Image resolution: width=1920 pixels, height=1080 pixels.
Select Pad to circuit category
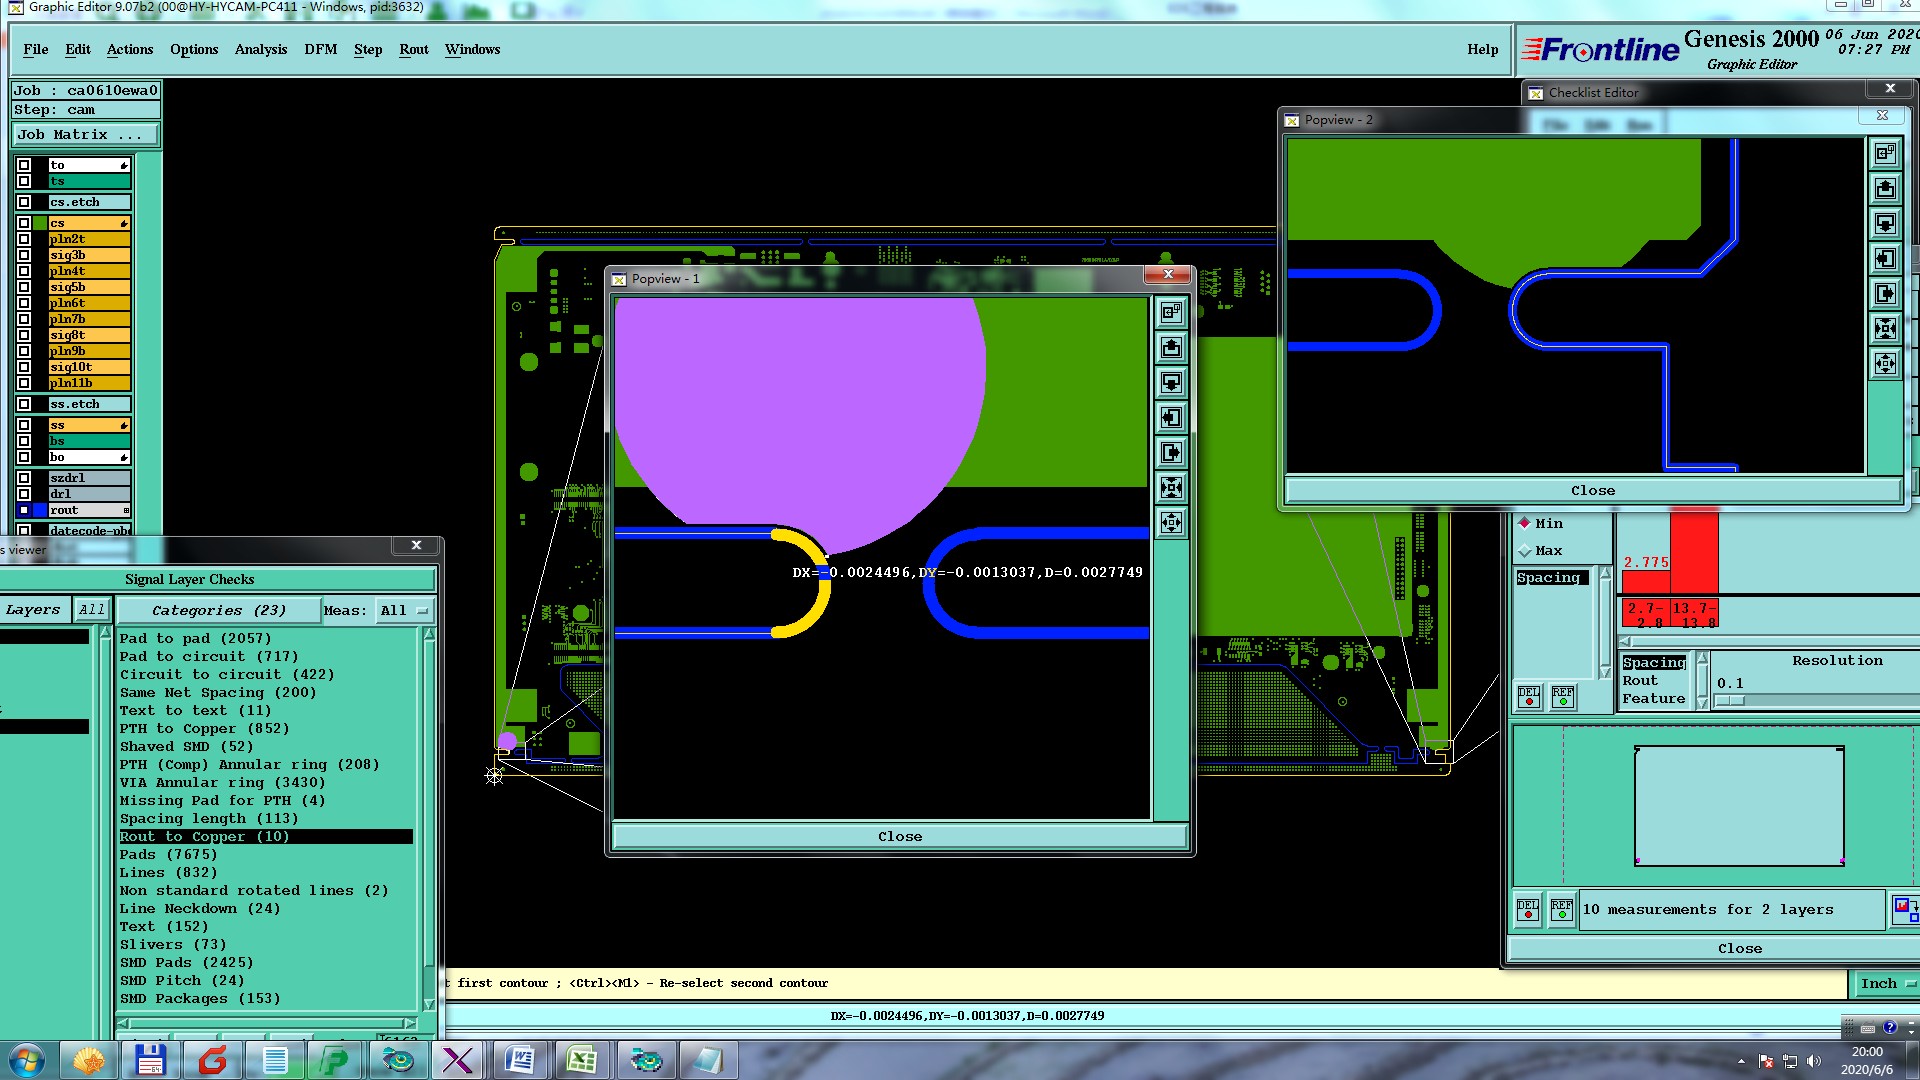point(208,657)
